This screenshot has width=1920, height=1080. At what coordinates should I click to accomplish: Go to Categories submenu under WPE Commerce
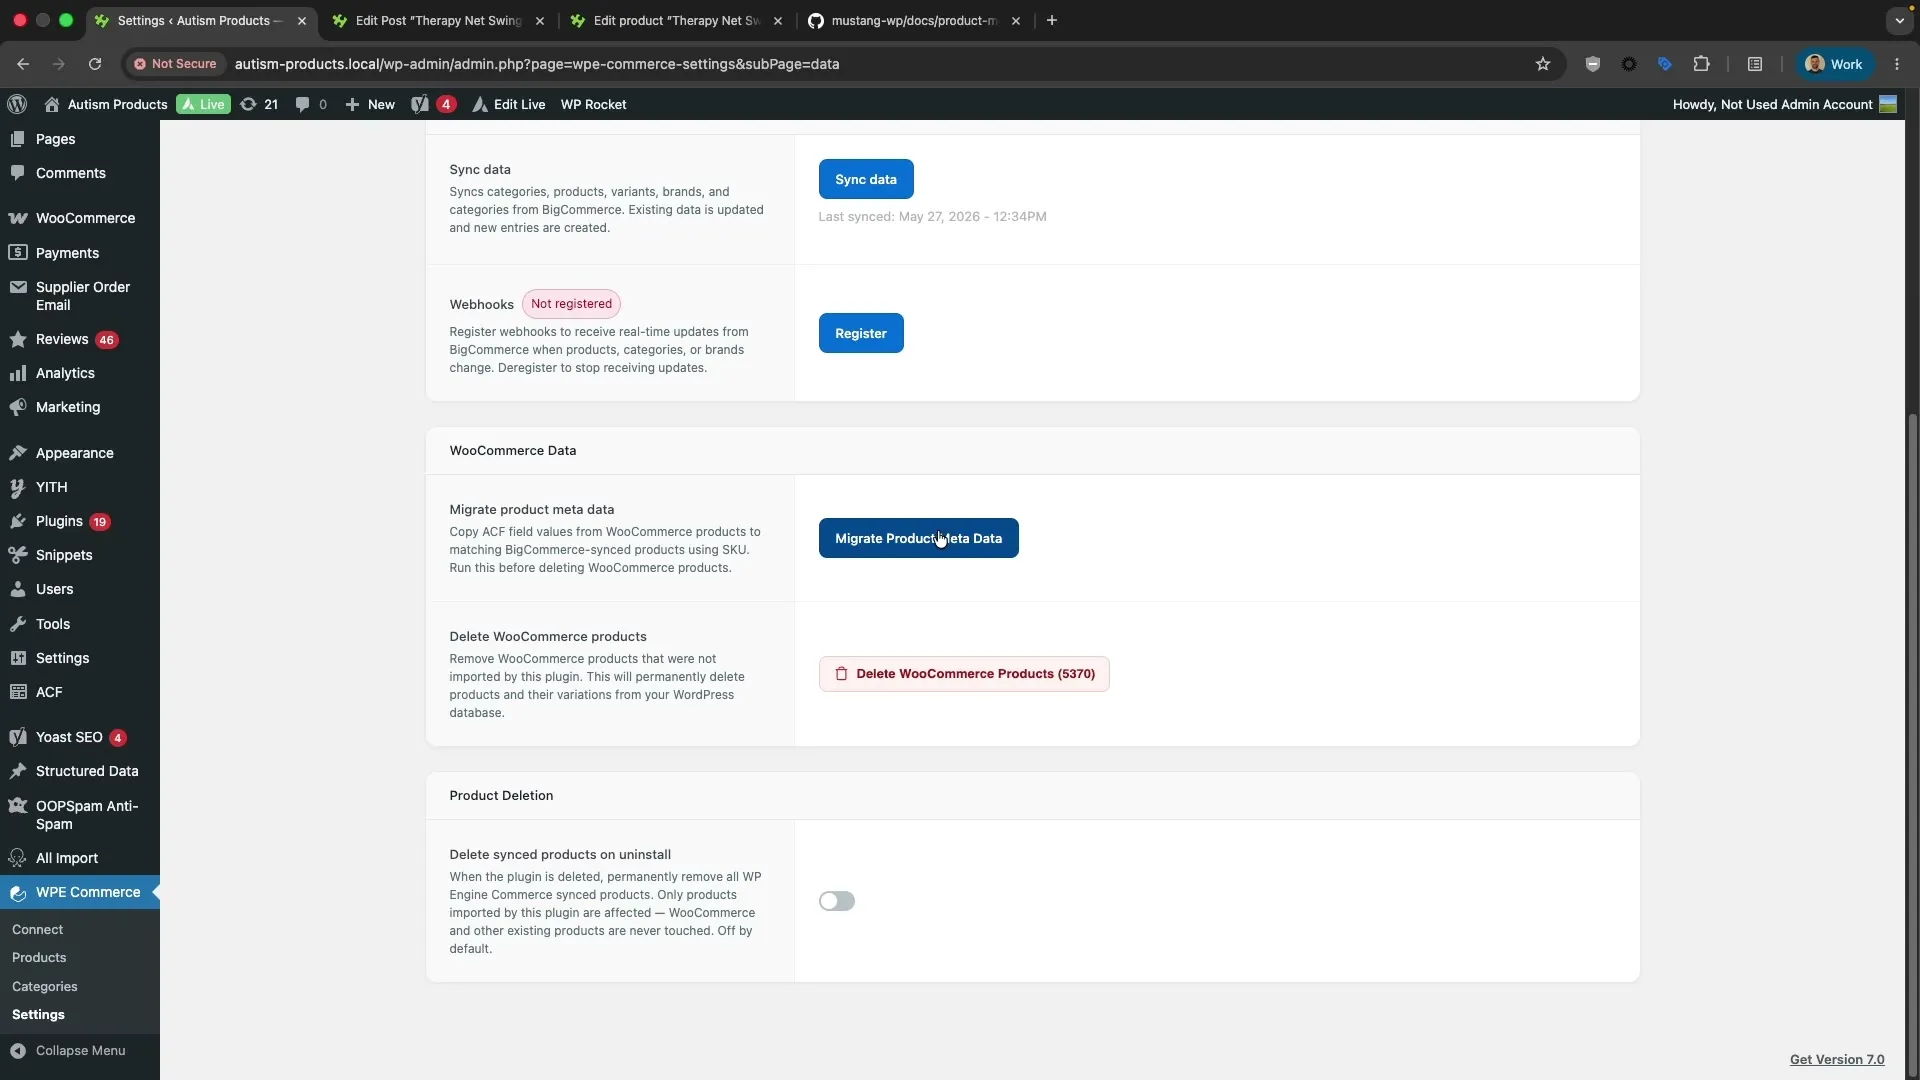45,986
